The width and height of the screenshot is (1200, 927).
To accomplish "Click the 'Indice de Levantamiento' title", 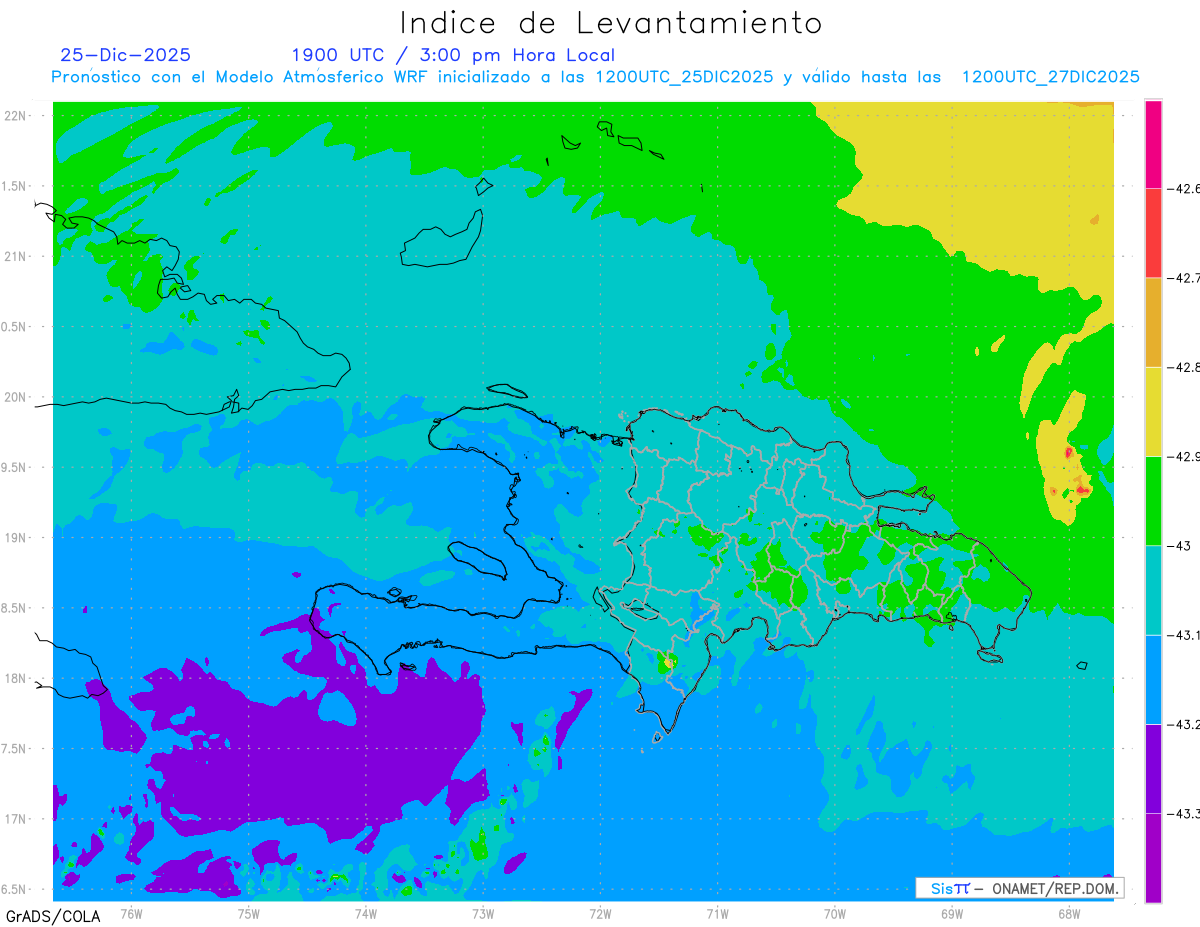I will coord(611,22).
